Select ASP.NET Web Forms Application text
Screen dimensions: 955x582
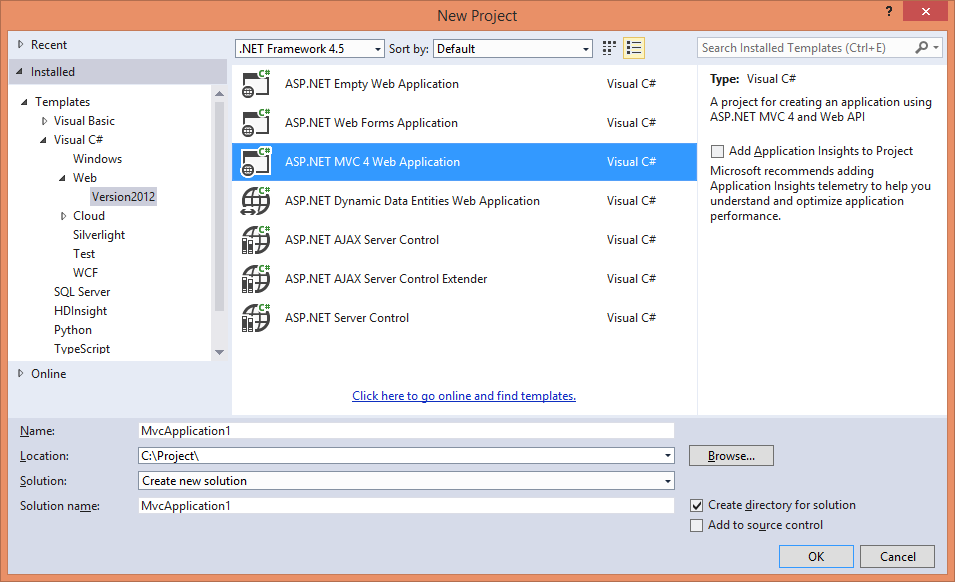coord(371,123)
